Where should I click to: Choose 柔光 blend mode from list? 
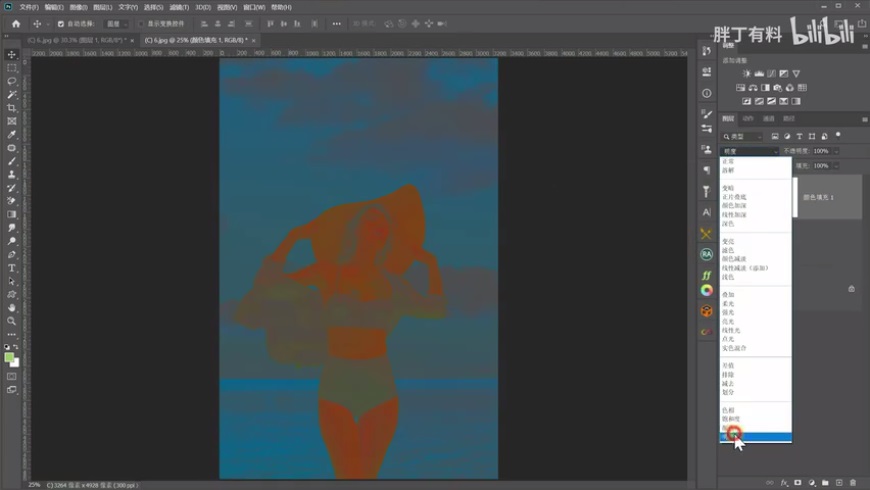click(728, 304)
